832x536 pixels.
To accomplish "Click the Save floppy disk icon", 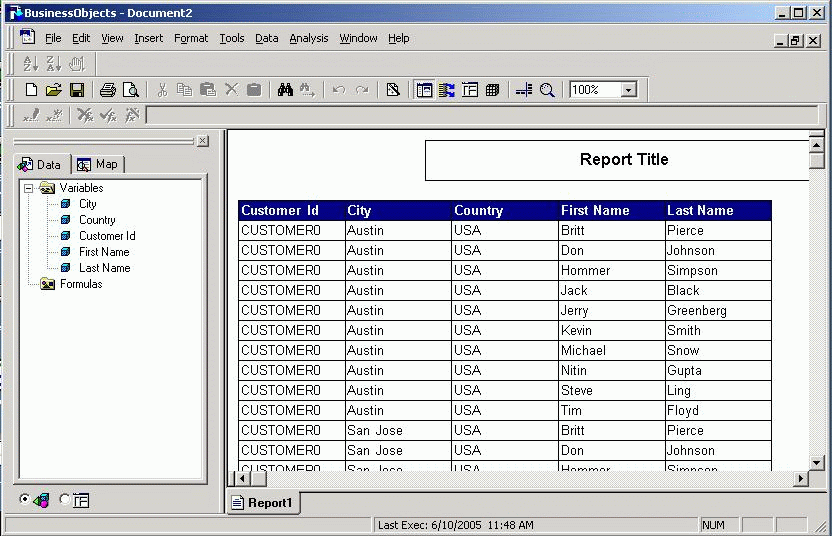I will [77, 90].
